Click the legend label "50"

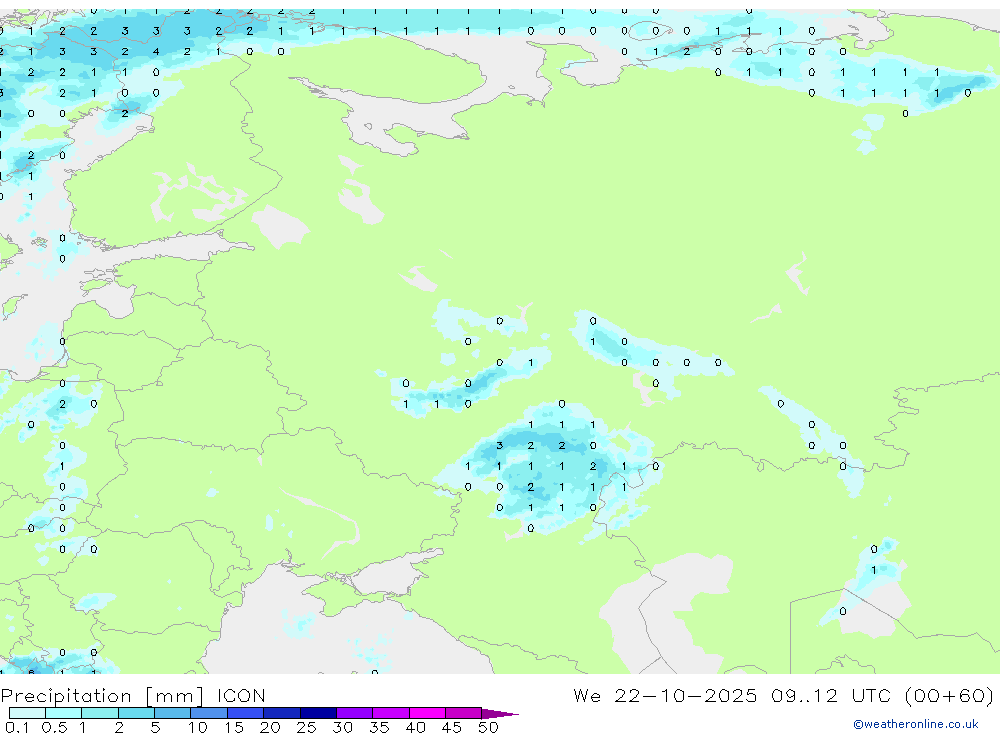[x=488, y=727]
